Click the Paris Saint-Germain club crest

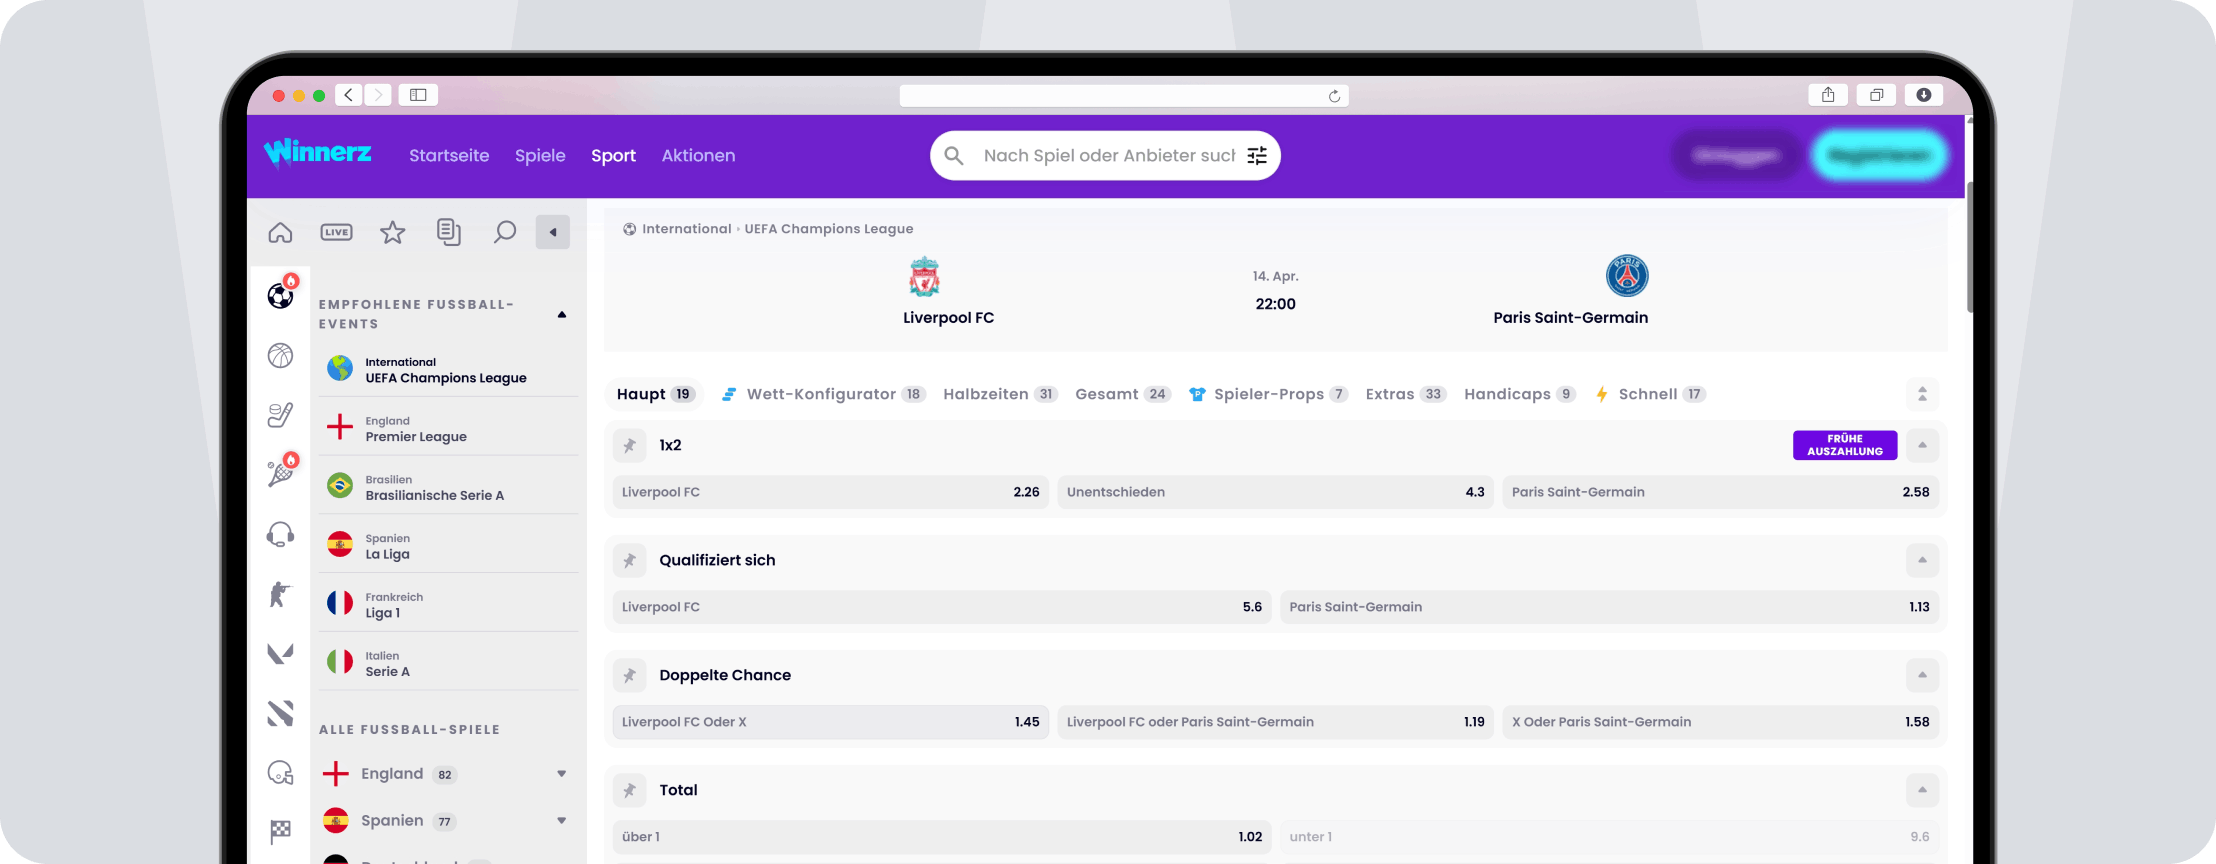(x=1627, y=275)
